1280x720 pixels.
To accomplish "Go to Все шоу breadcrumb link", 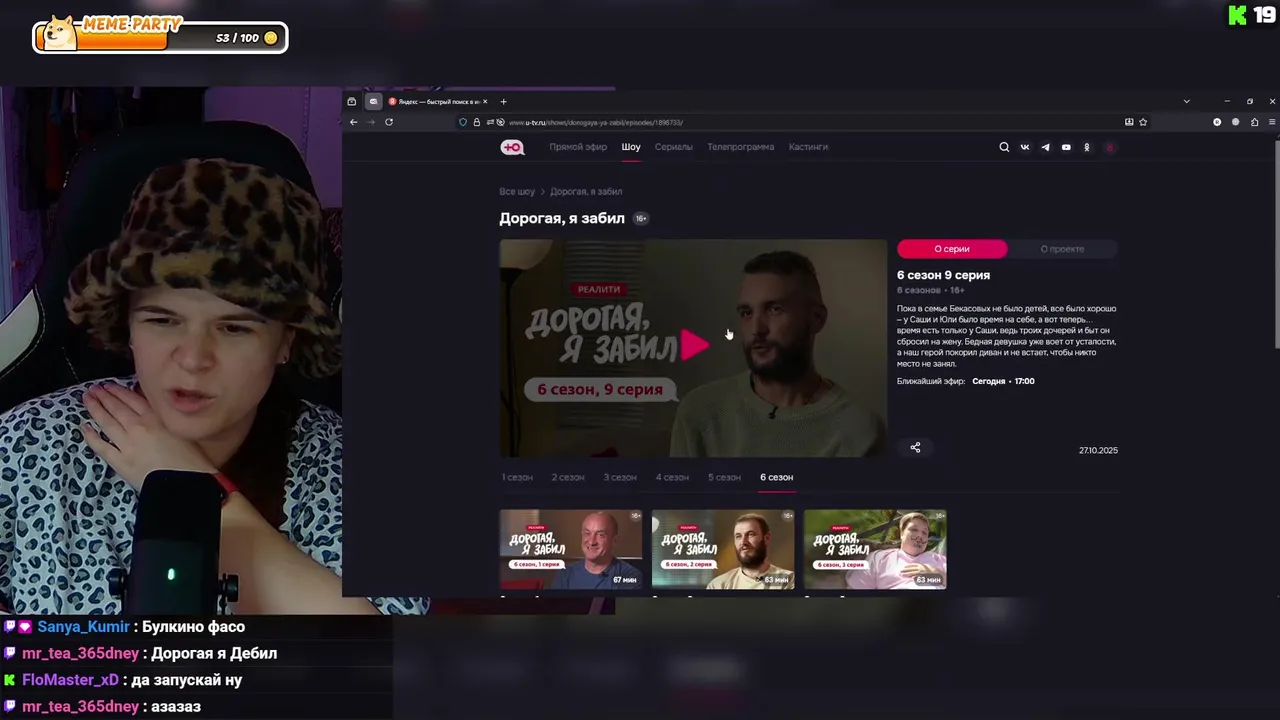I will [517, 191].
